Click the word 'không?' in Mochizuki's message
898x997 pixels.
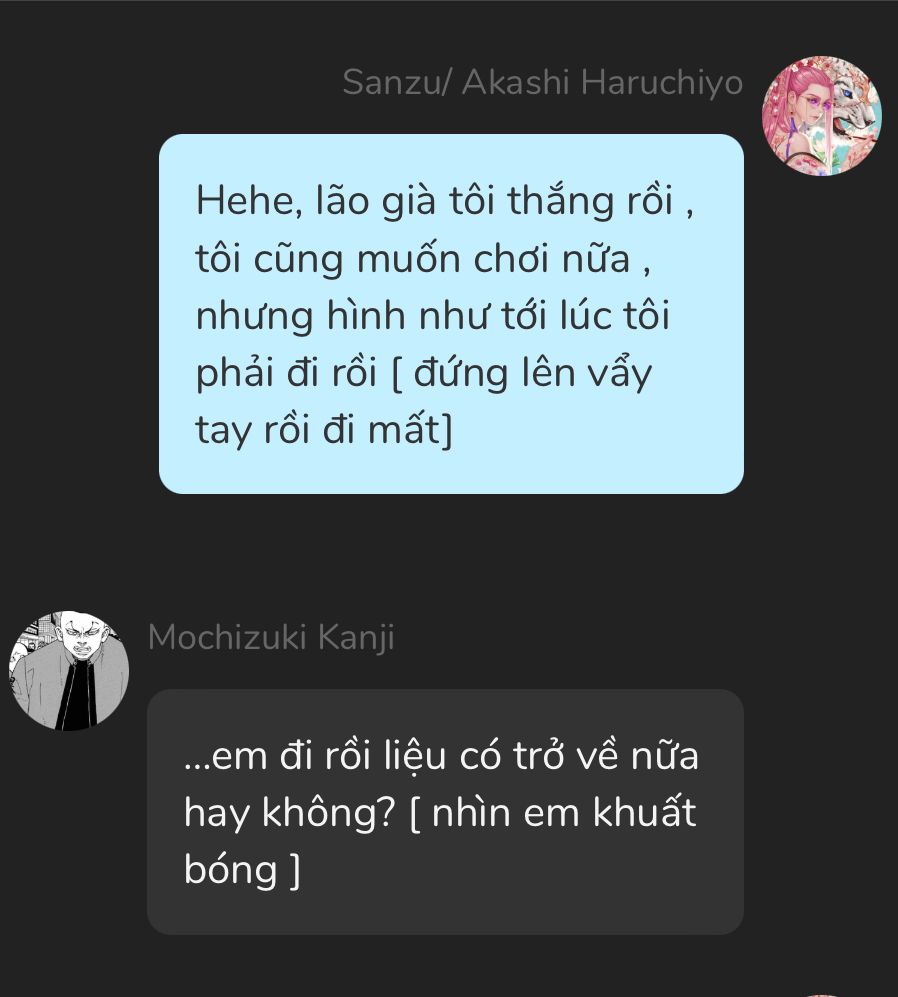pyautogui.click(x=329, y=813)
